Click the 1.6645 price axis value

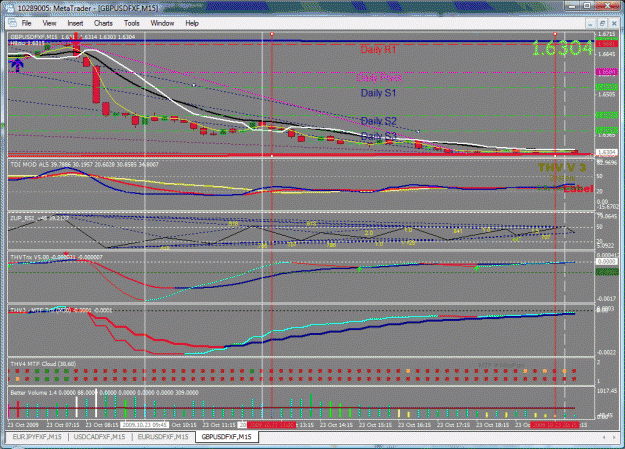coord(606,54)
